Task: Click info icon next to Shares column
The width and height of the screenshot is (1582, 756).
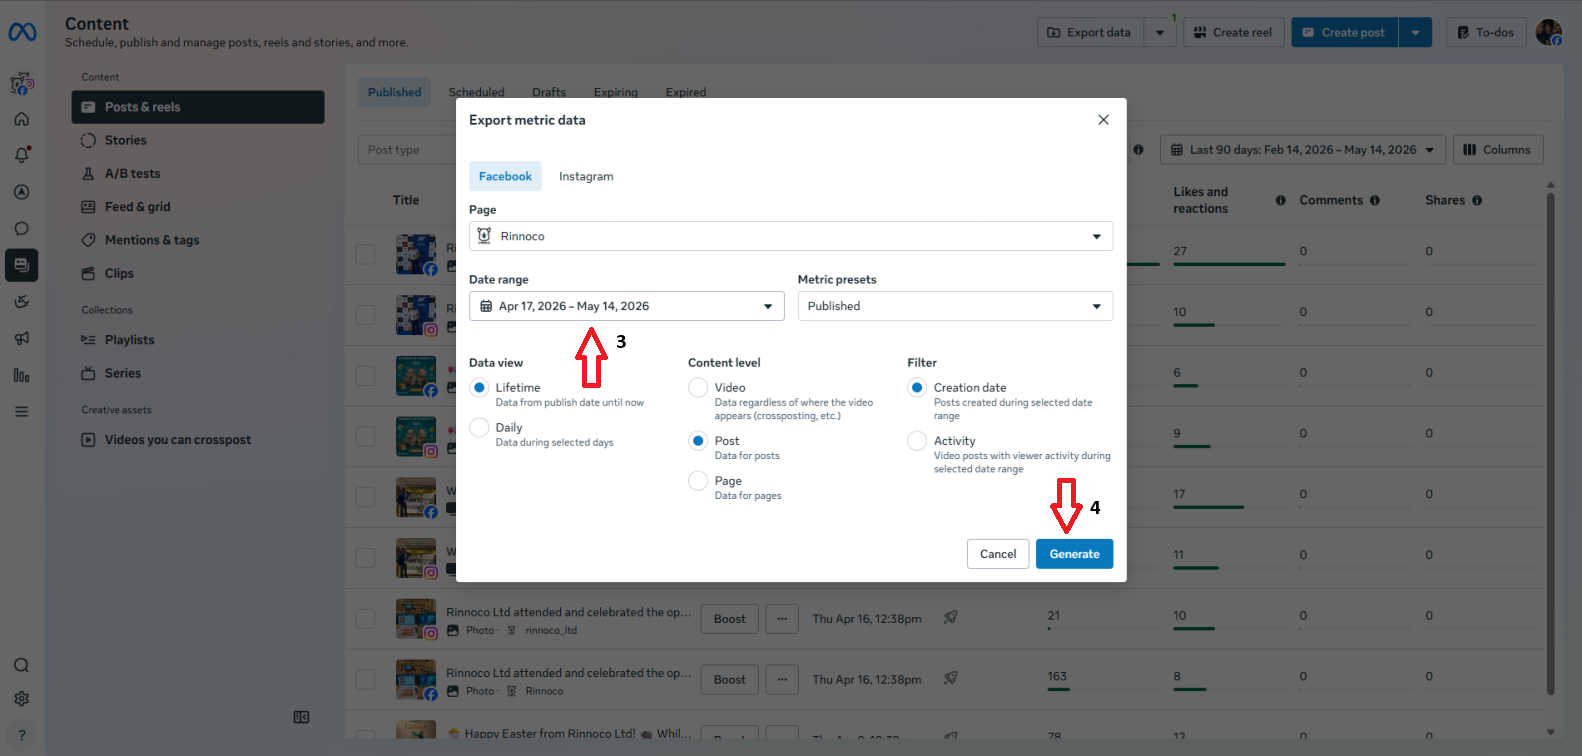Action: coord(1477,200)
